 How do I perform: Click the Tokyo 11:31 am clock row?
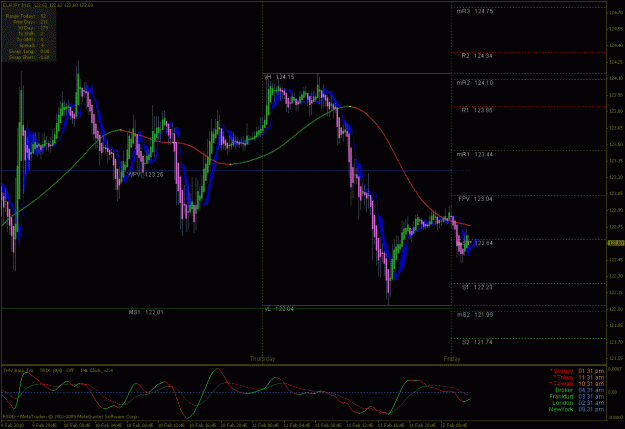[579, 378]
